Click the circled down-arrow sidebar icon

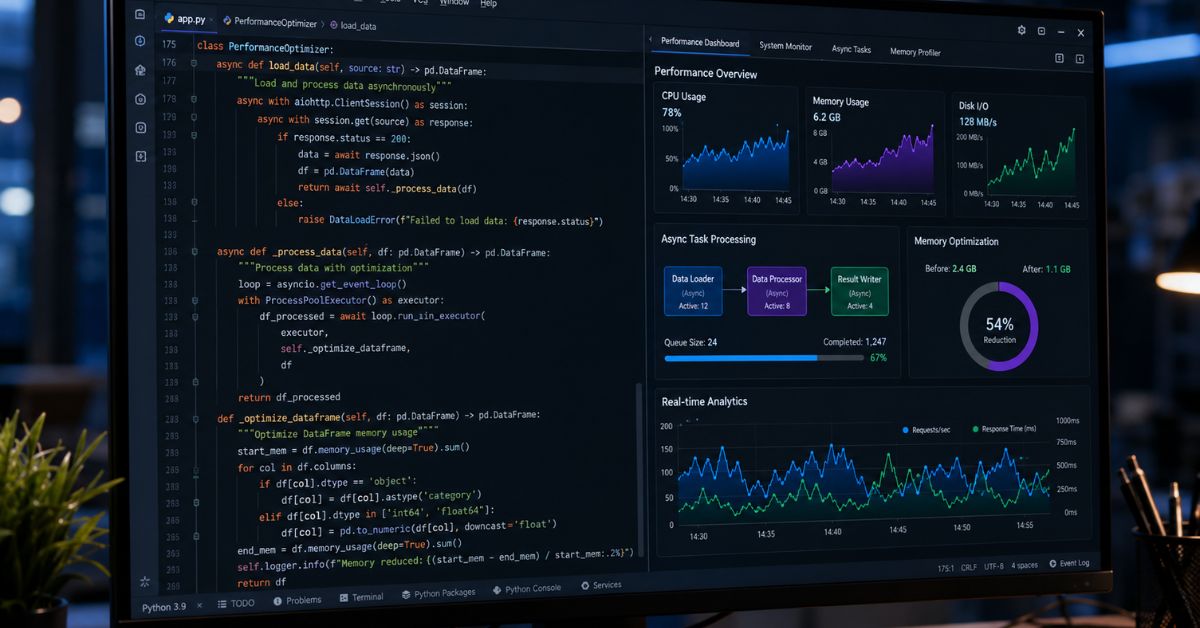(140, 41)
